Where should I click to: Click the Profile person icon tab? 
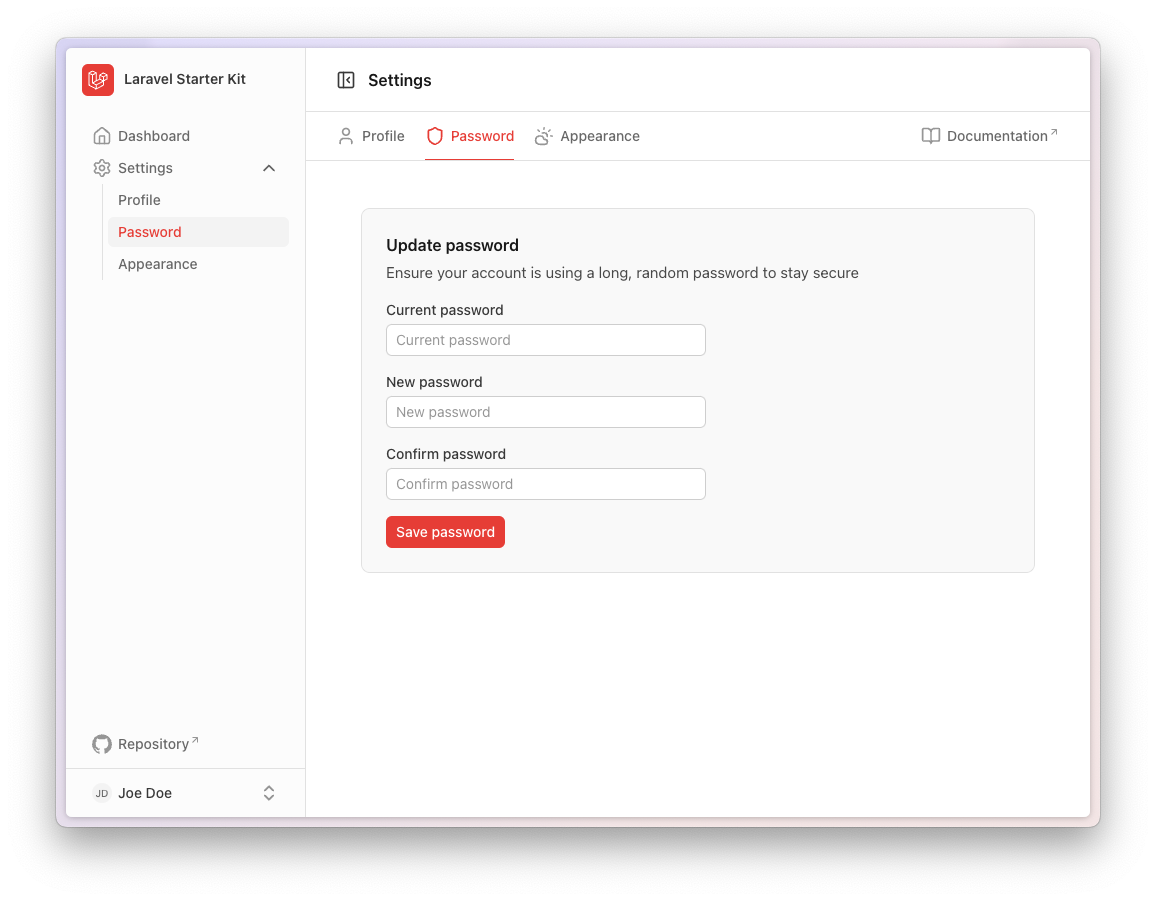(346, 136)
